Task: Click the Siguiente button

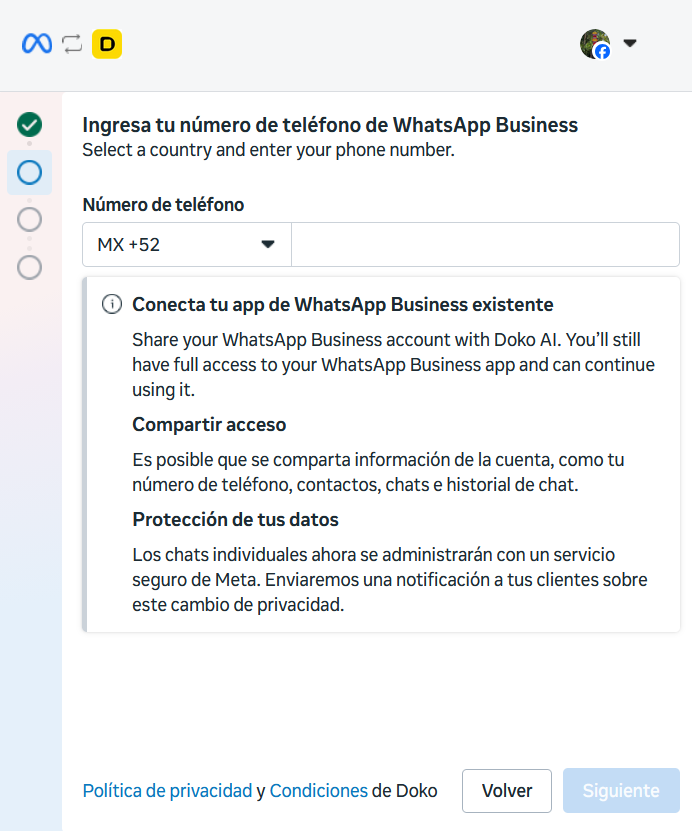Action: (621, 791)
